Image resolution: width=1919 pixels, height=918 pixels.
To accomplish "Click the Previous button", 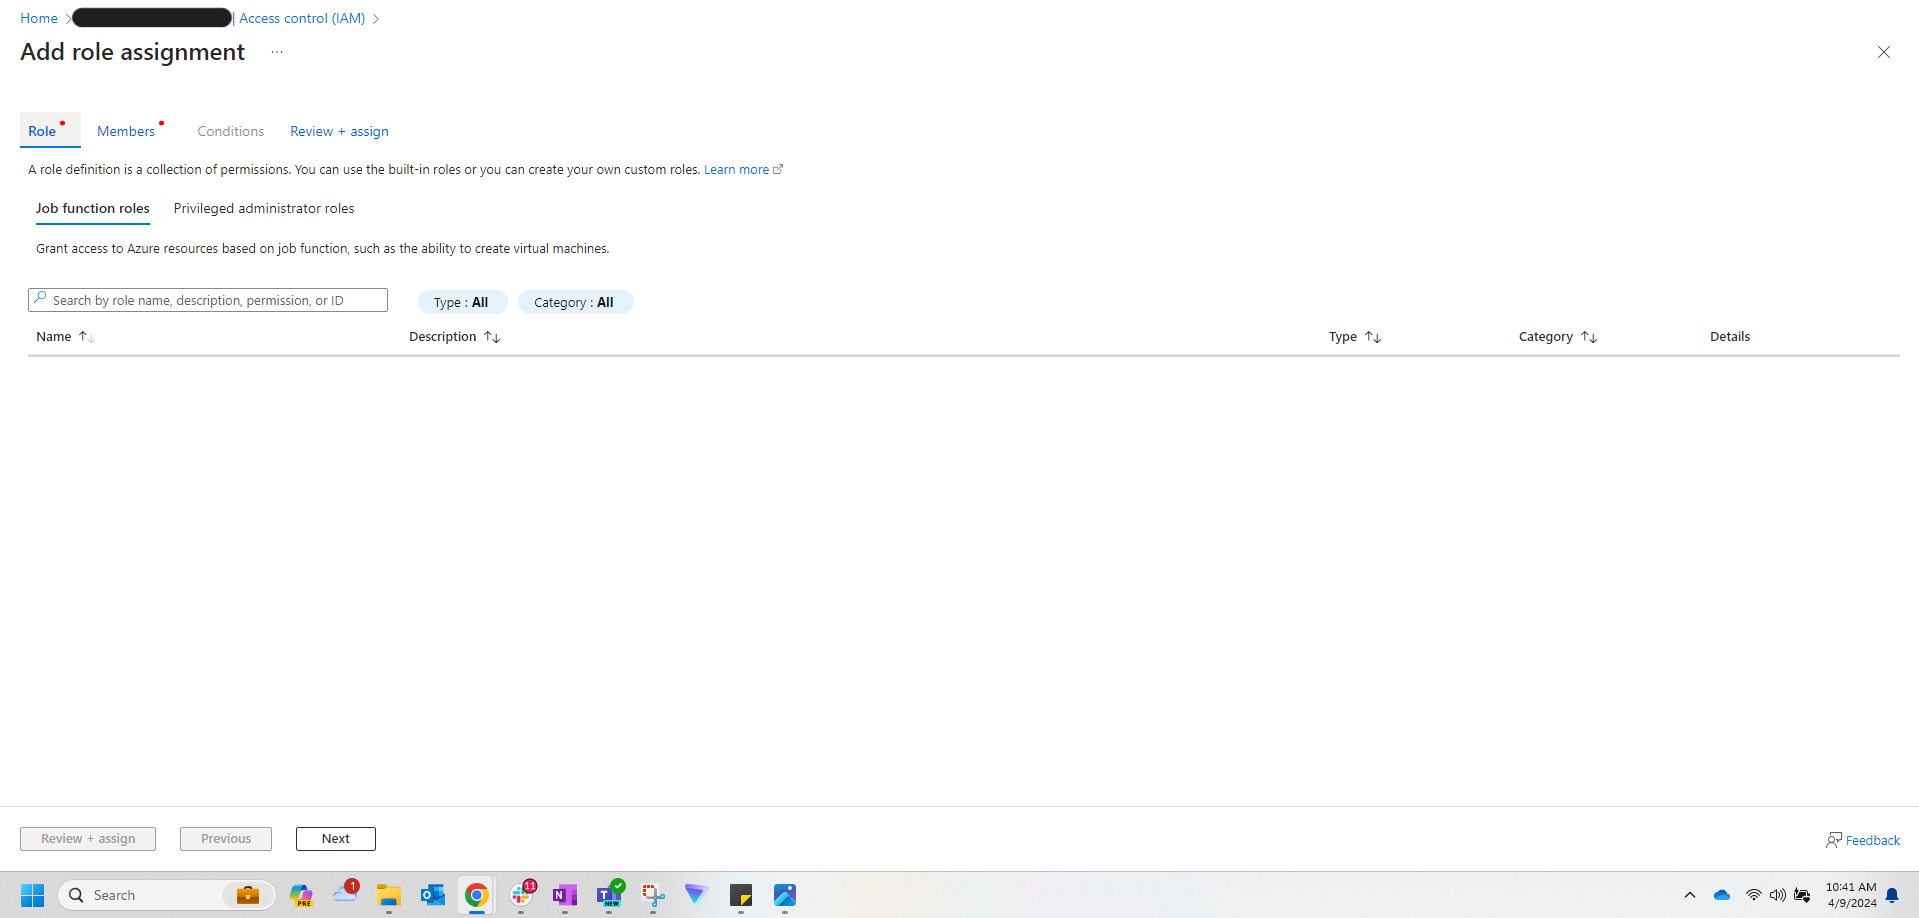I will pyautogui.click(x=226, y=839).
